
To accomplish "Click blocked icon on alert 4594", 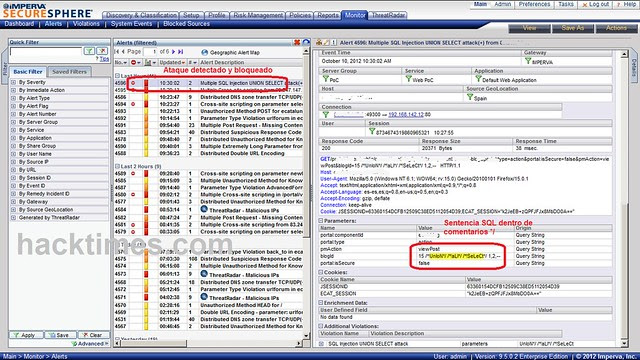I will pyautogui.click(x=133, y=104).
